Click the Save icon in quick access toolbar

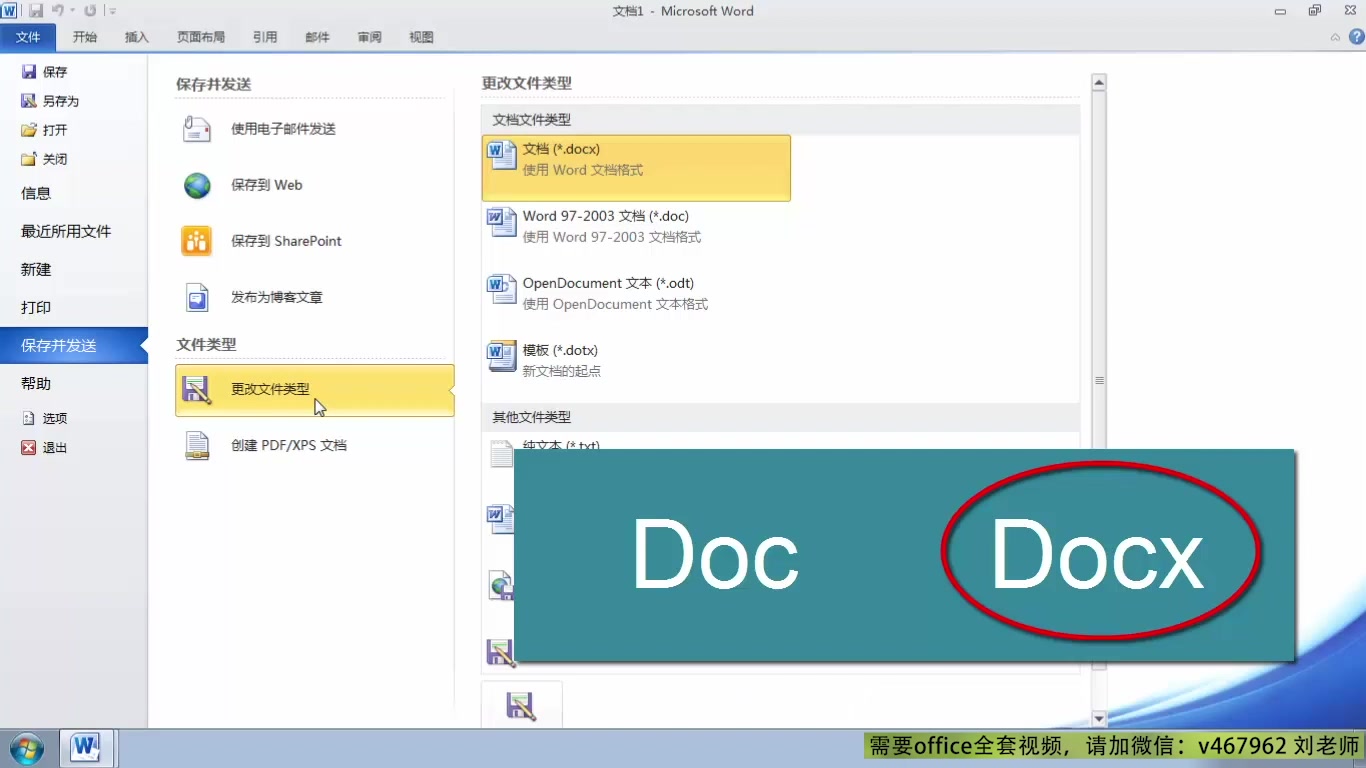pos(36,11)
